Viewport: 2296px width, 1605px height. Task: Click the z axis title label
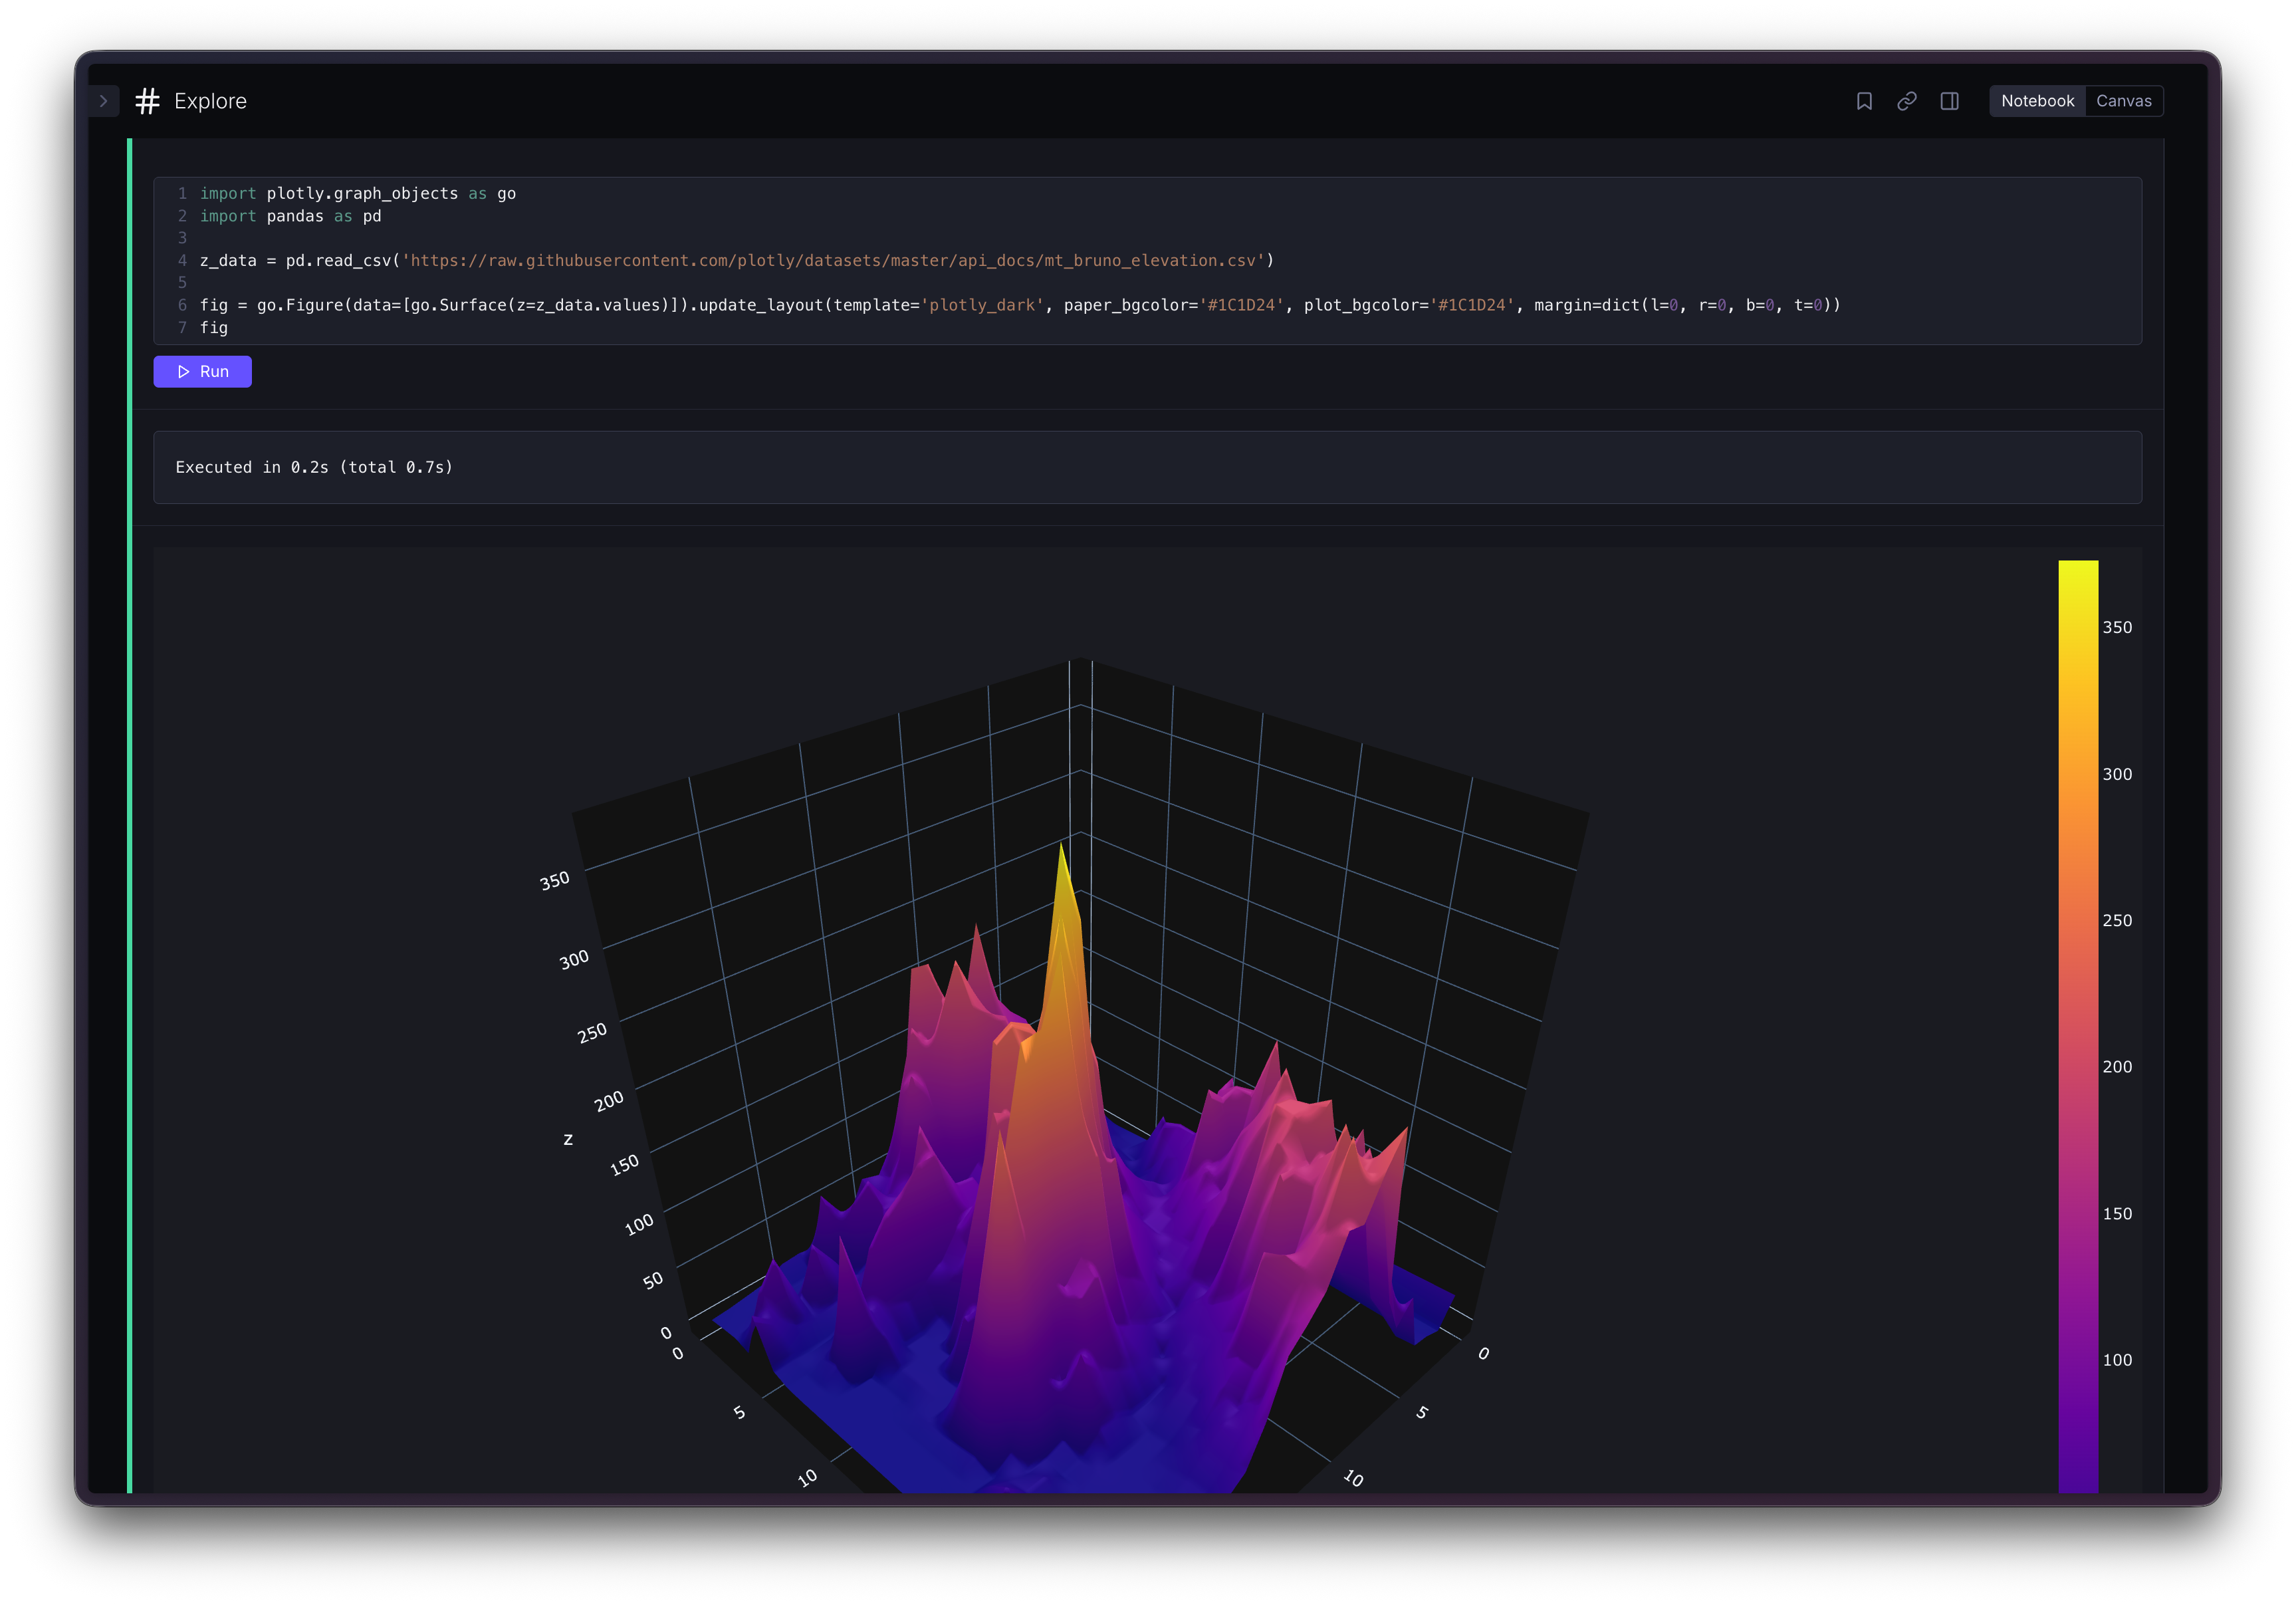pos(568,1139)
